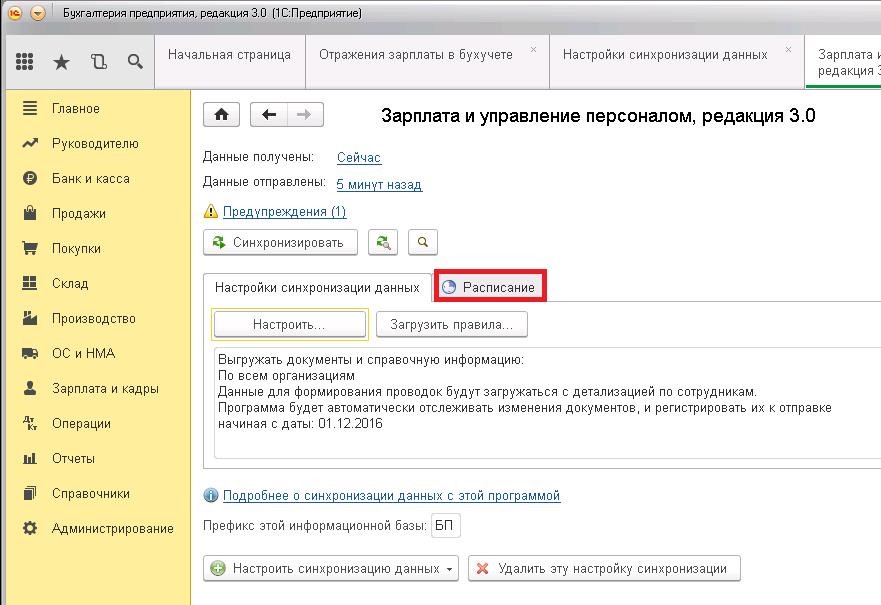Open the history icon in top toolbar
Viewport: 881px width, 605px height.
click(x=99, y=61)
